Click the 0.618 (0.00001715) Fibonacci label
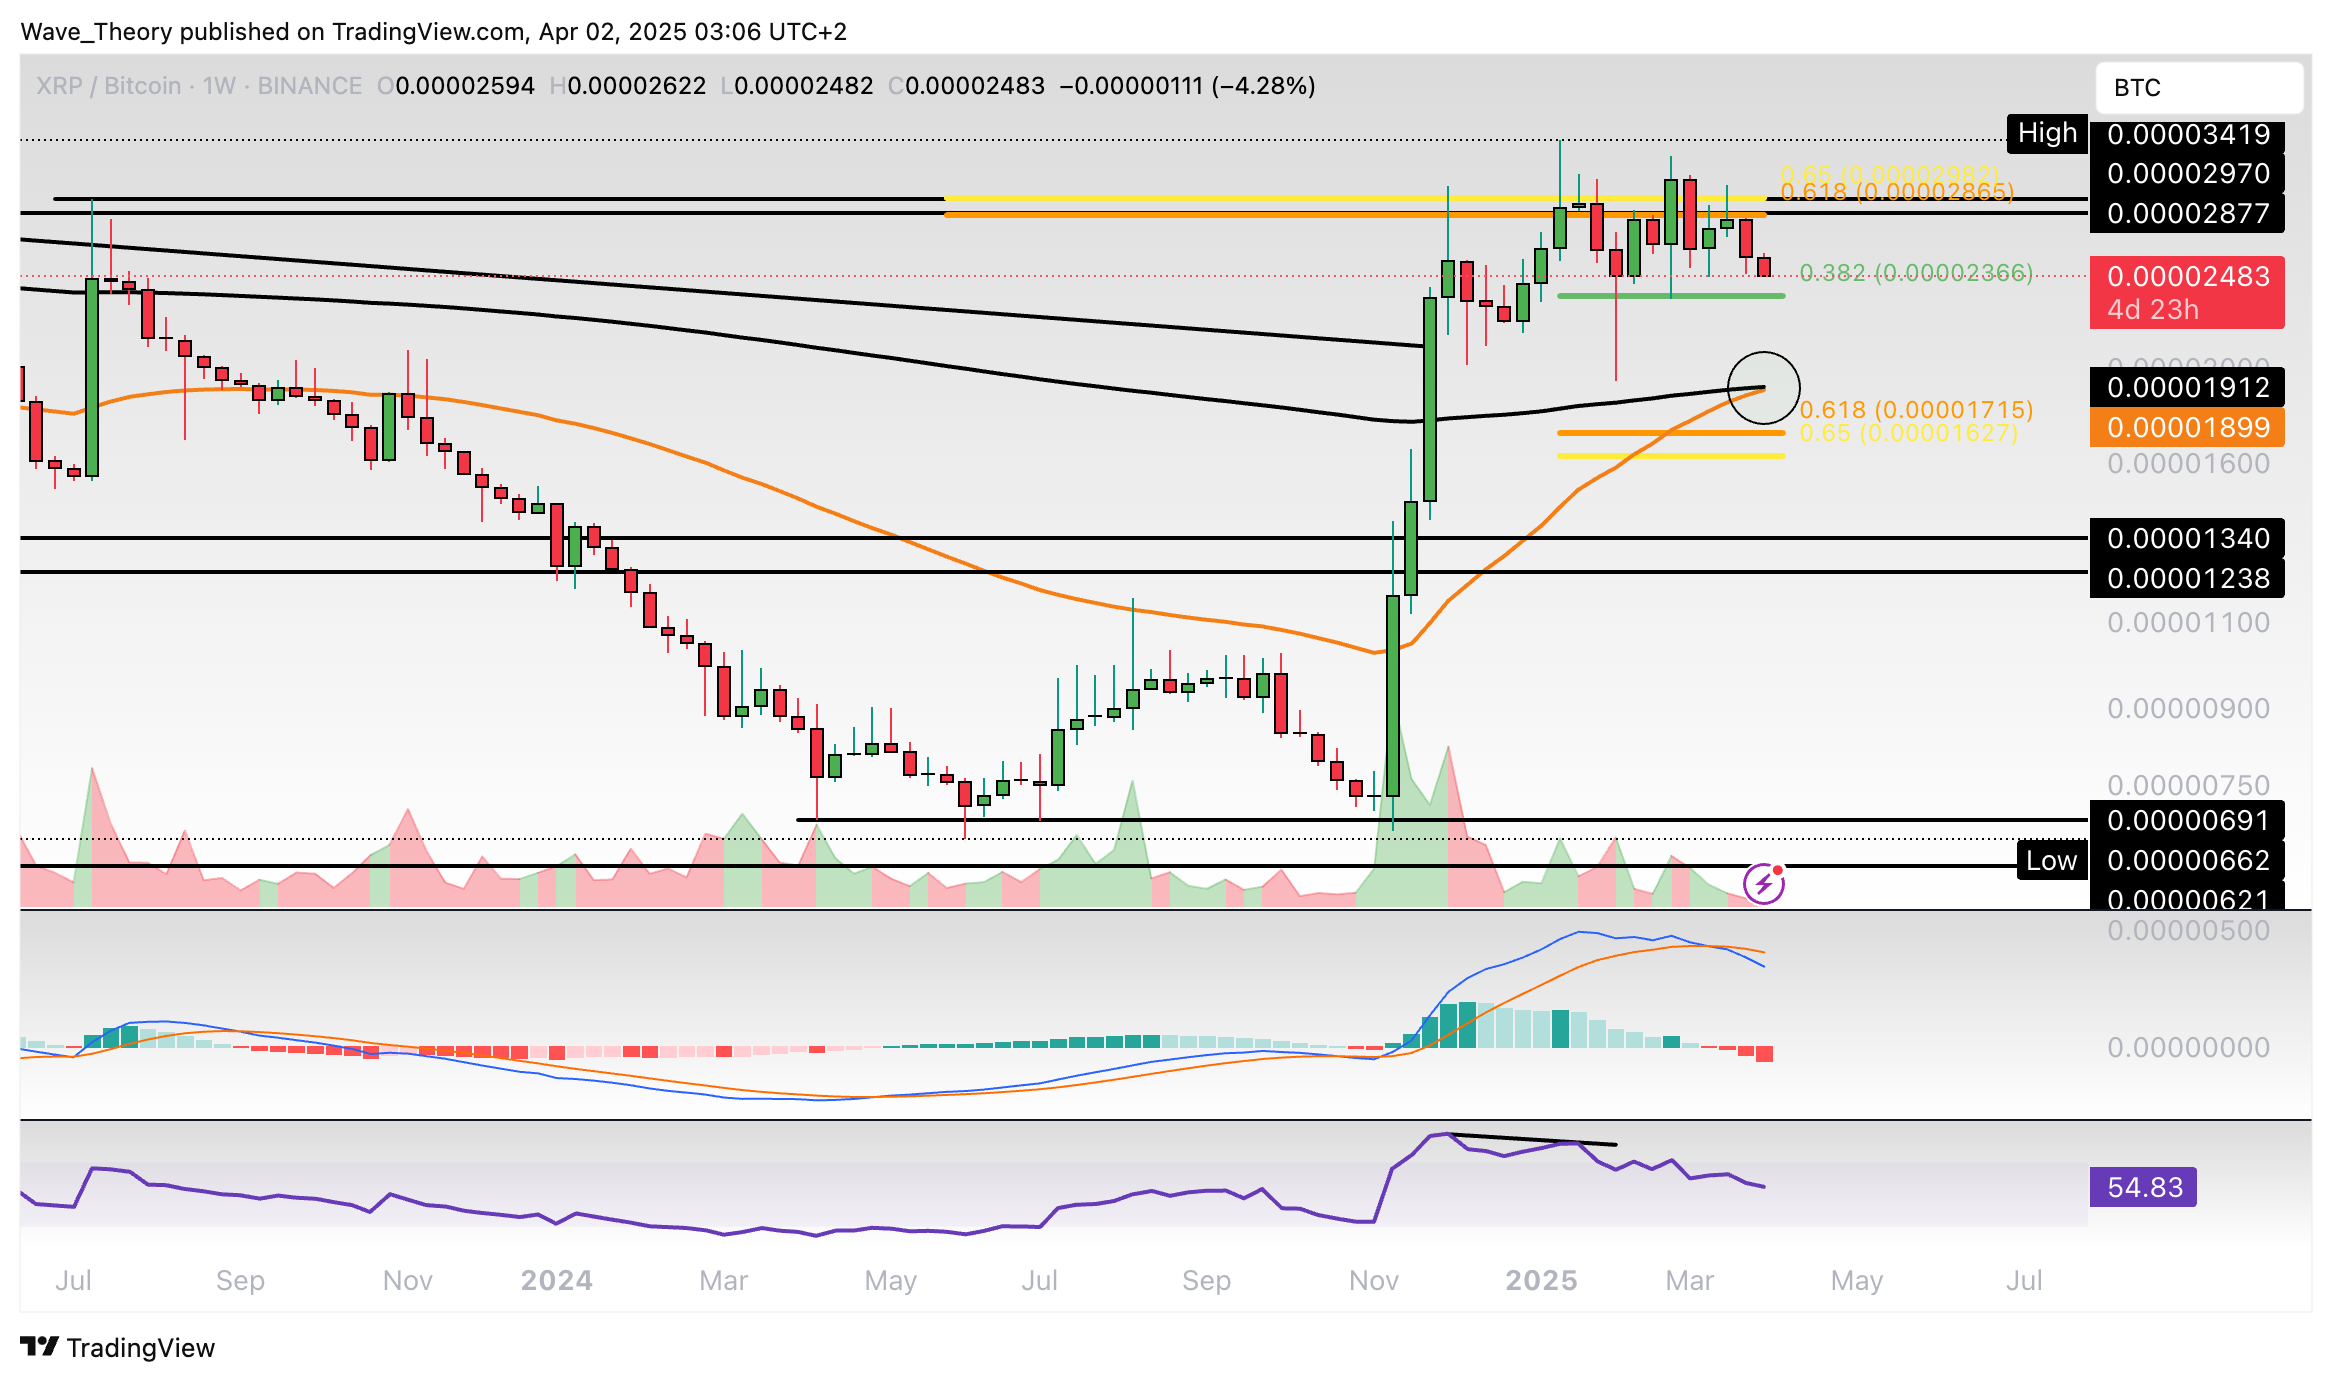Viewport: 2332px width, 1382px height. pos(1915,410)
